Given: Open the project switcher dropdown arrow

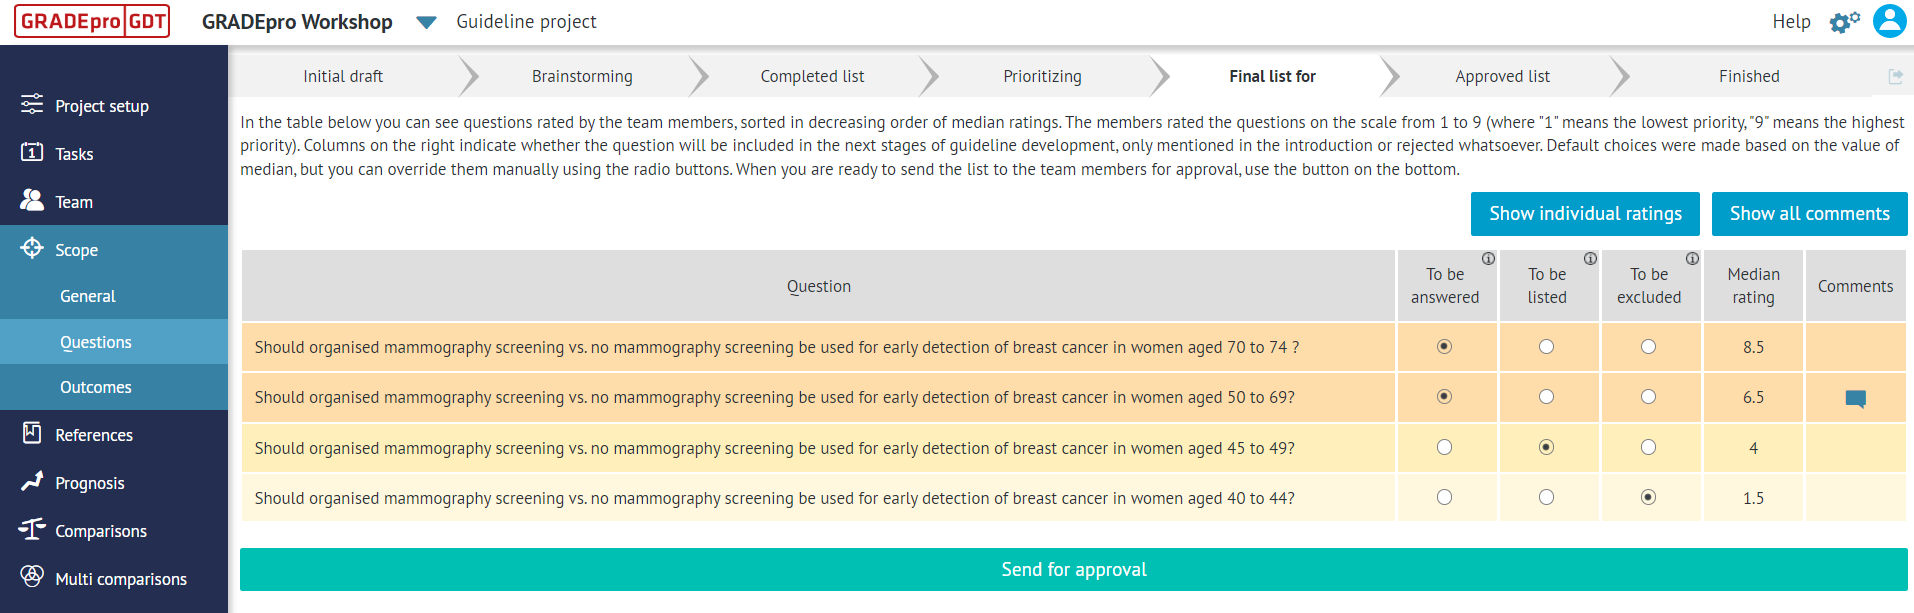Looking at the screenshot, I should coord(427,21).
